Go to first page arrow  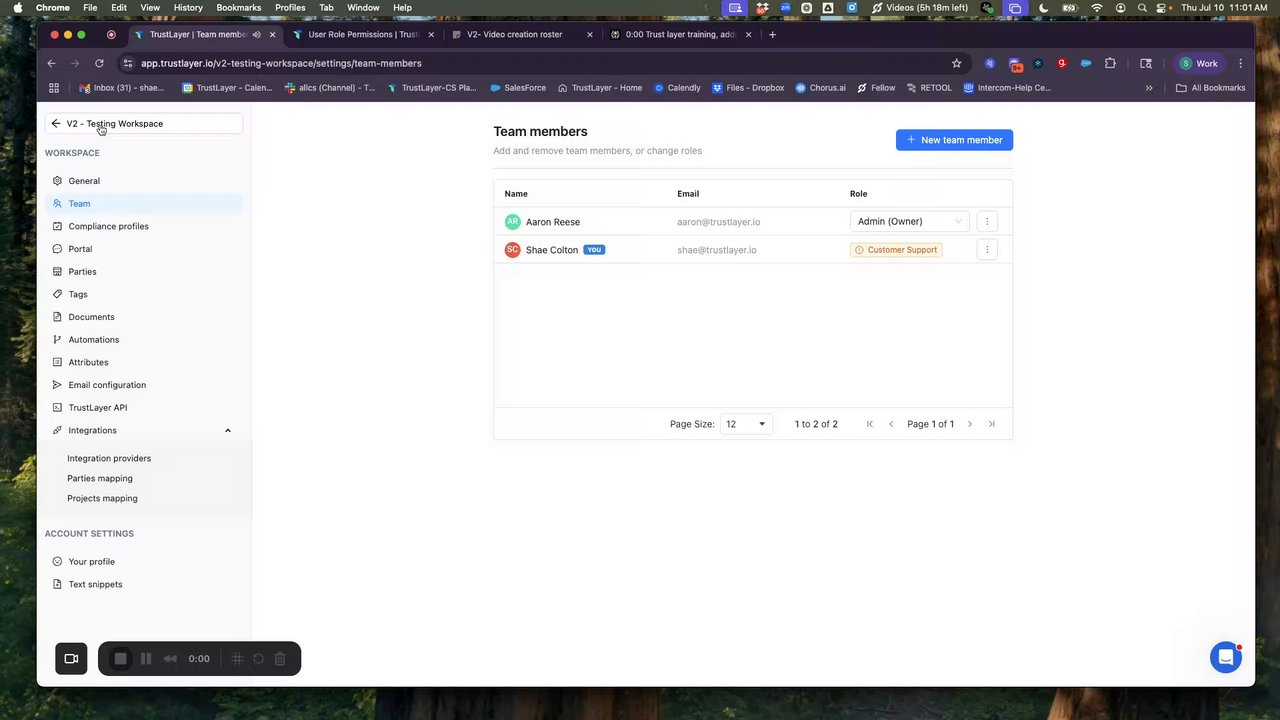tap(870, 424)
